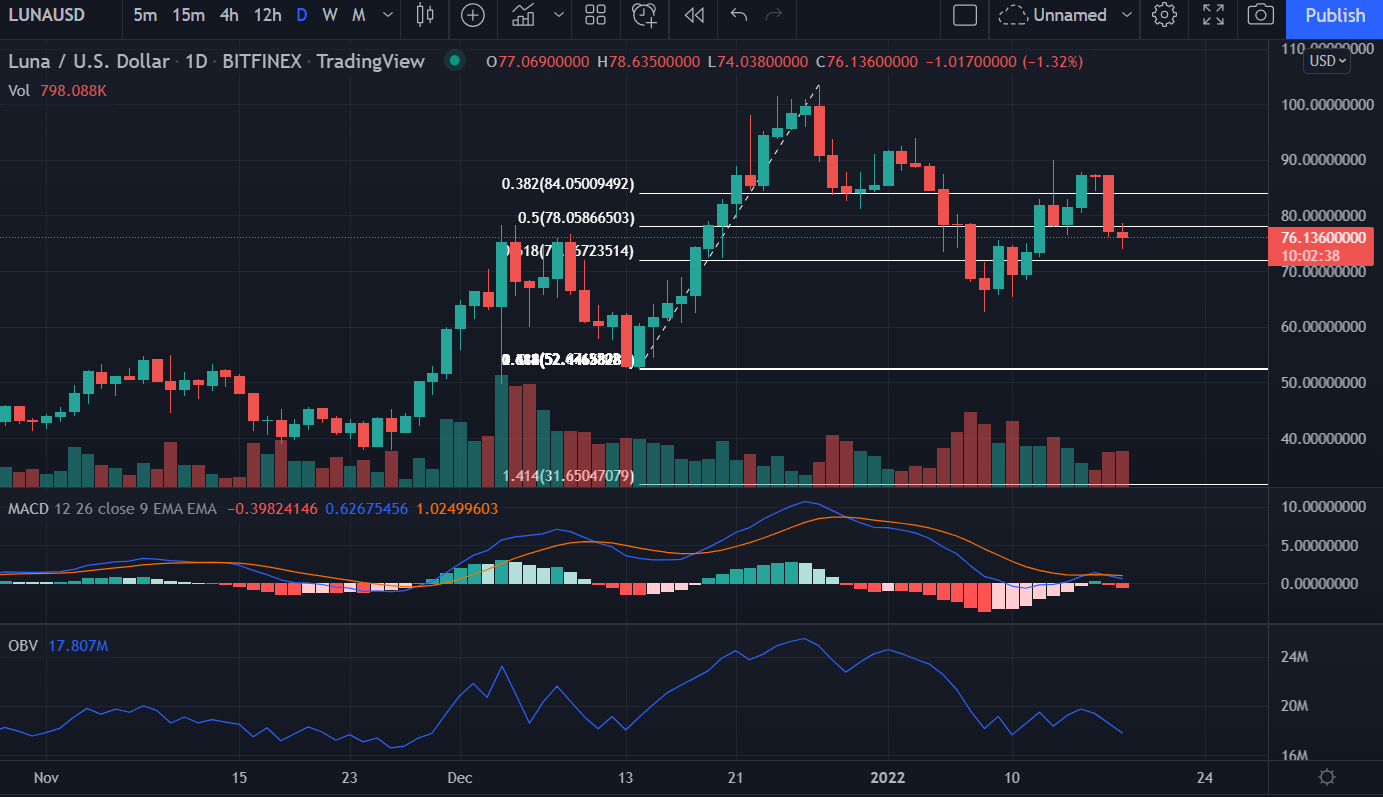Click the Compare or Add Symbol plus icon
Image resolution: width=1383 pixels, height=797 pixels.
tap(473, 15)
